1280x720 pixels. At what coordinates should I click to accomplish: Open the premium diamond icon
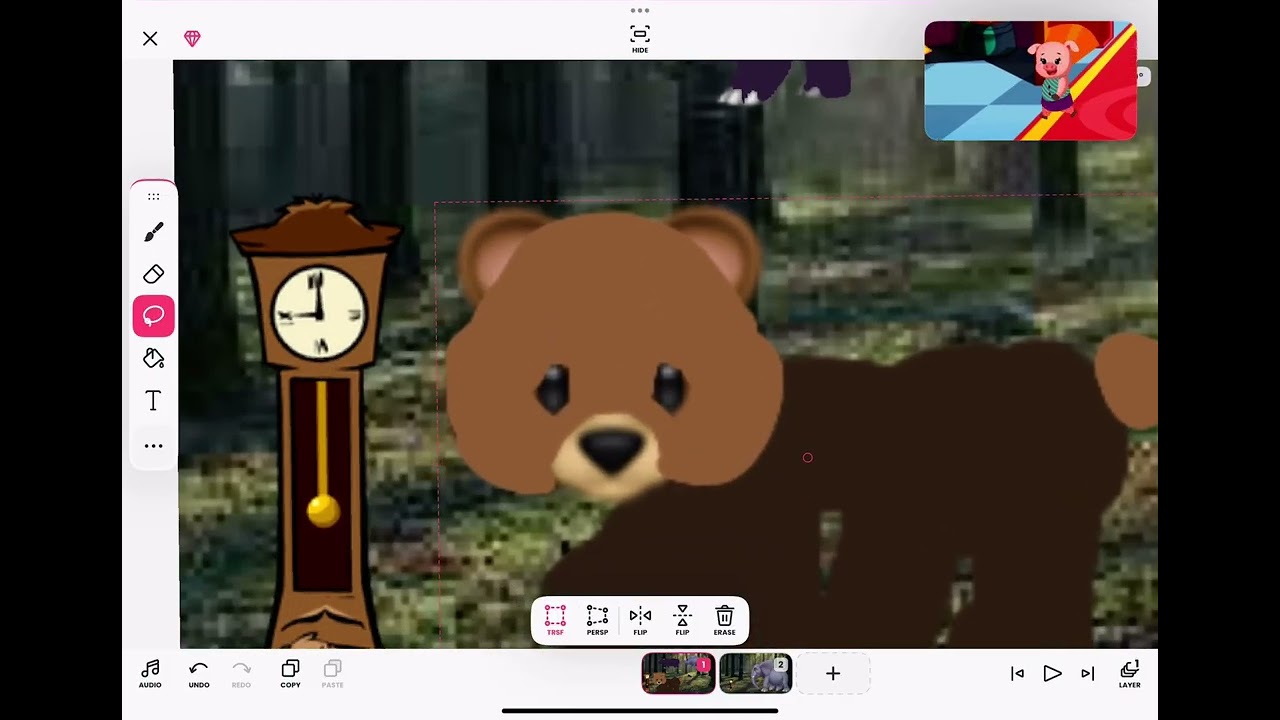(192, 38)
